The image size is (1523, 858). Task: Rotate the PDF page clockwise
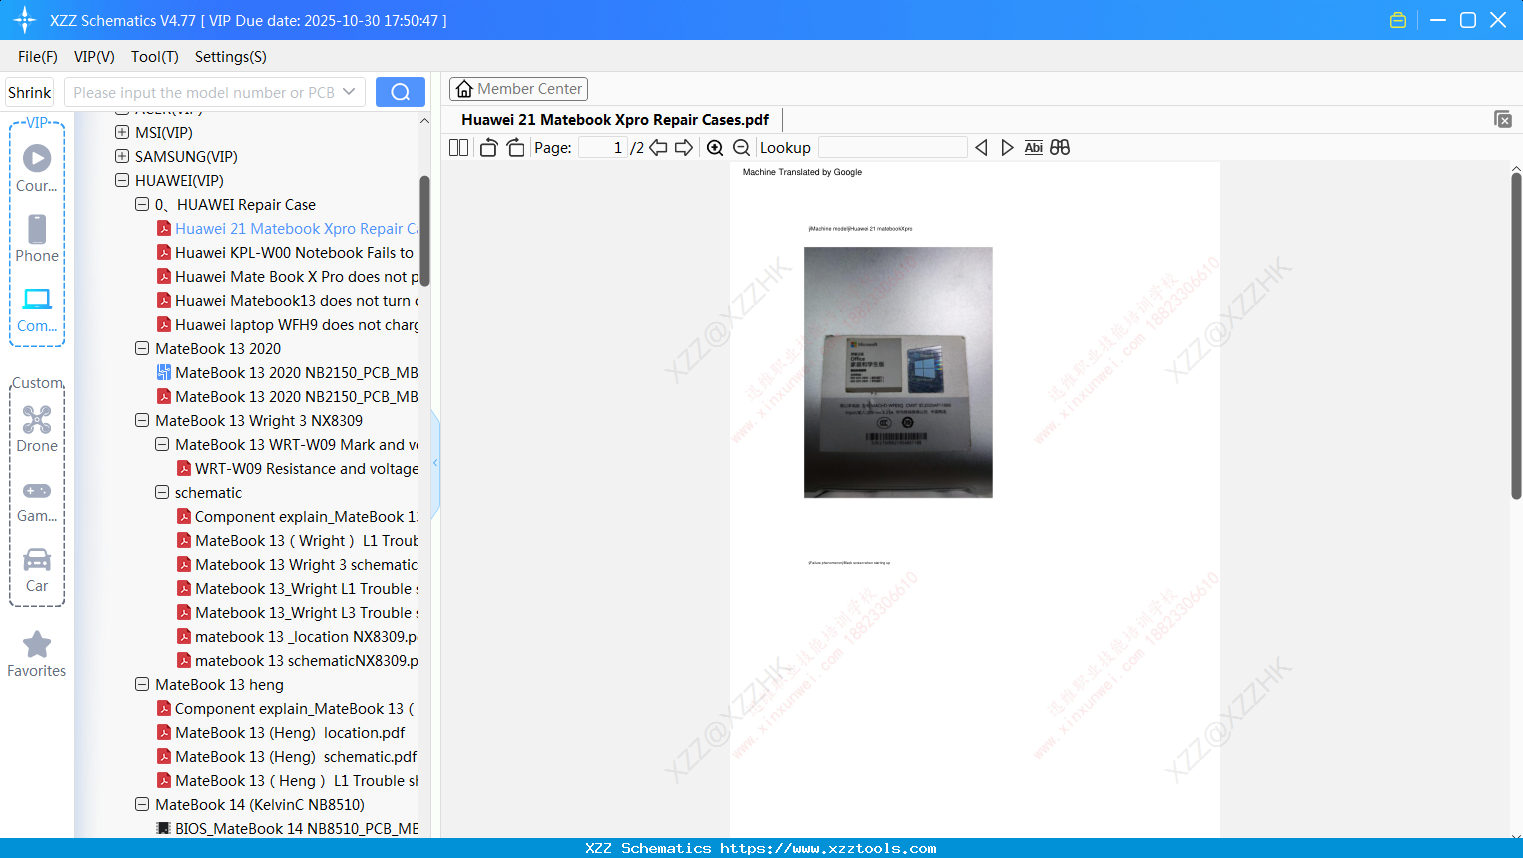515,148
